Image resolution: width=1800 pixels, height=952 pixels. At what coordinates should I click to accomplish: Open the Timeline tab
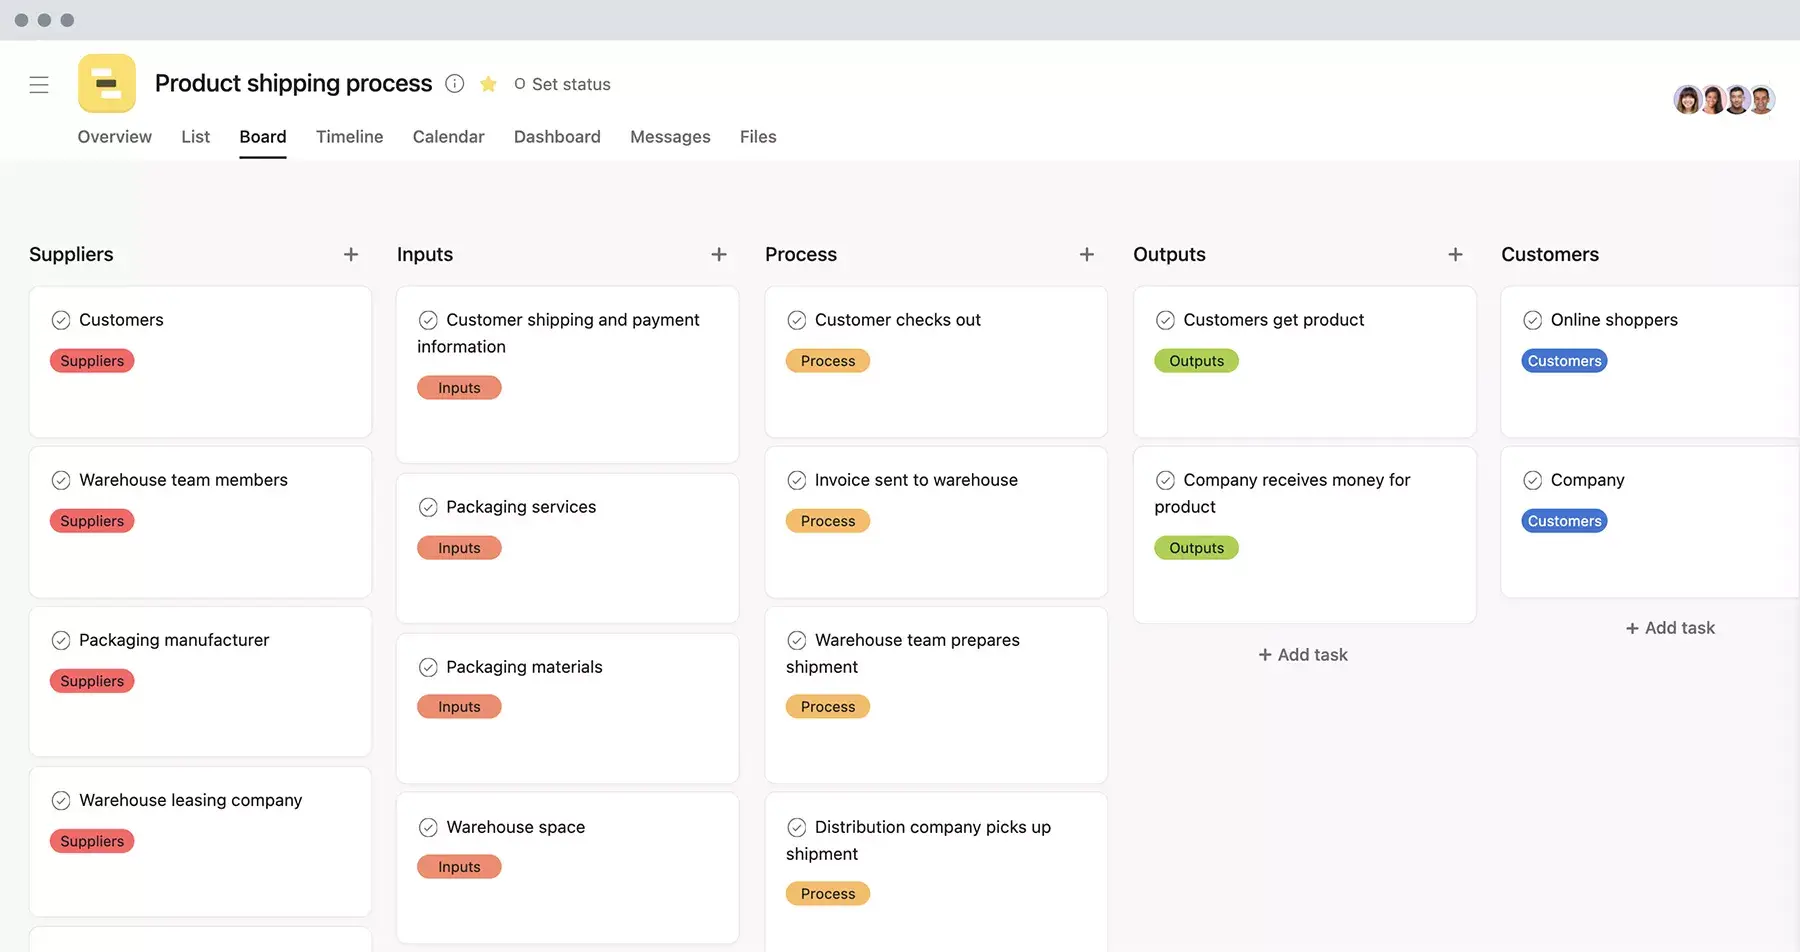pyautogui.click(x=349, y=137)
